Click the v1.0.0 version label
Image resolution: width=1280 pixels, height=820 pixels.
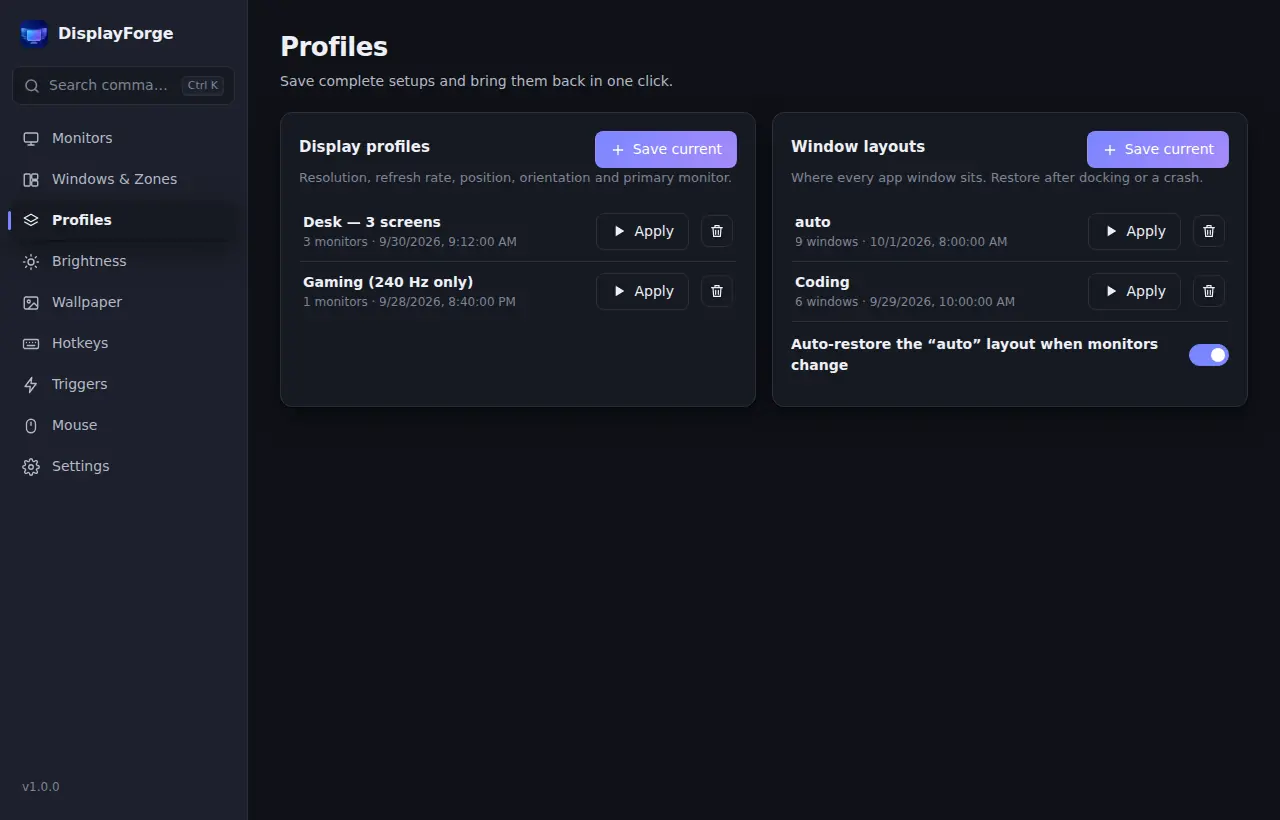[41, 787]
